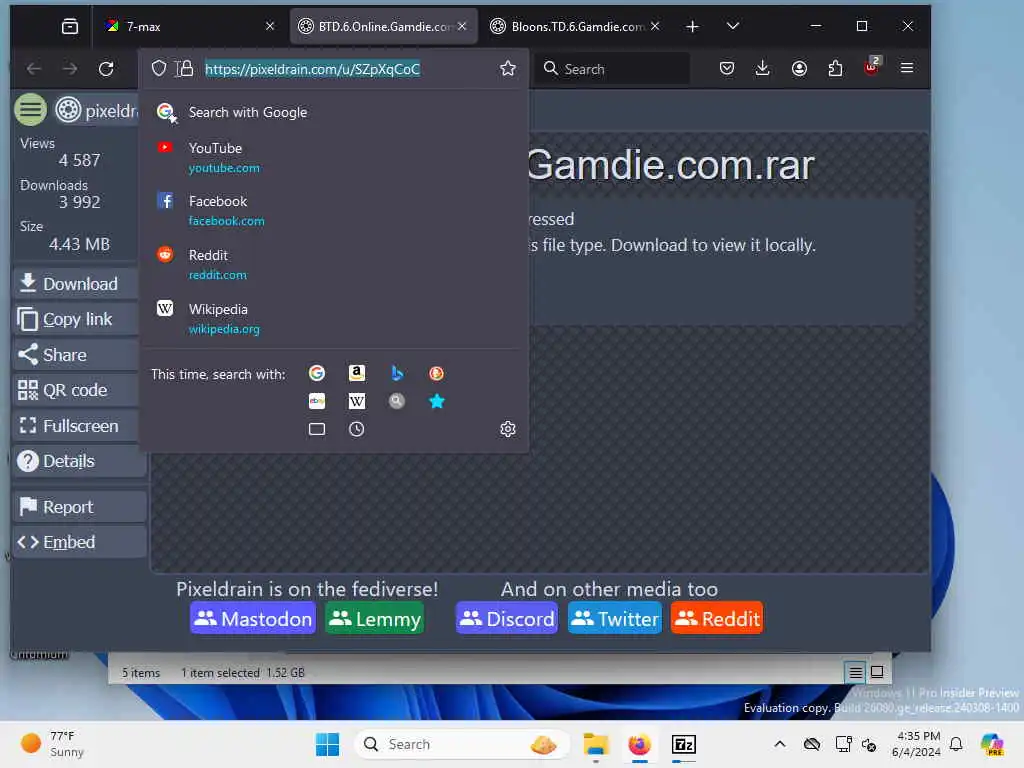The height and width of the screenshot is (768, 1024).
Task: Open search settings gear icon
Action: coord(507,429)
